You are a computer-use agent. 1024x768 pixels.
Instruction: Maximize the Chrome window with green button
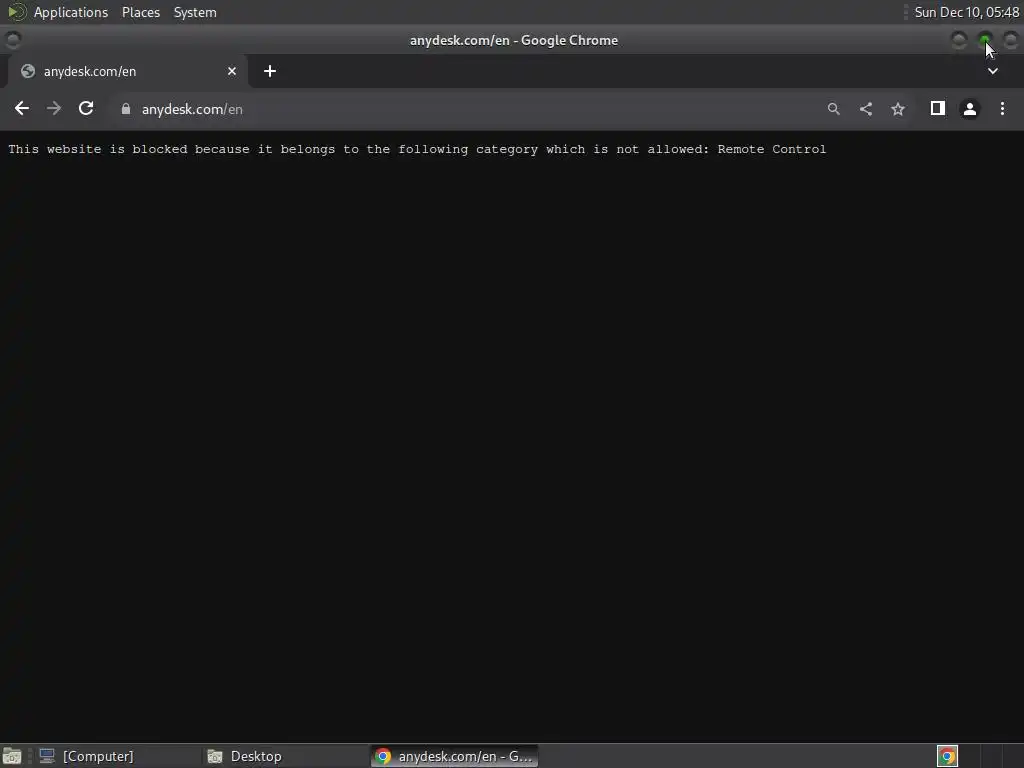tap(985, 40)
